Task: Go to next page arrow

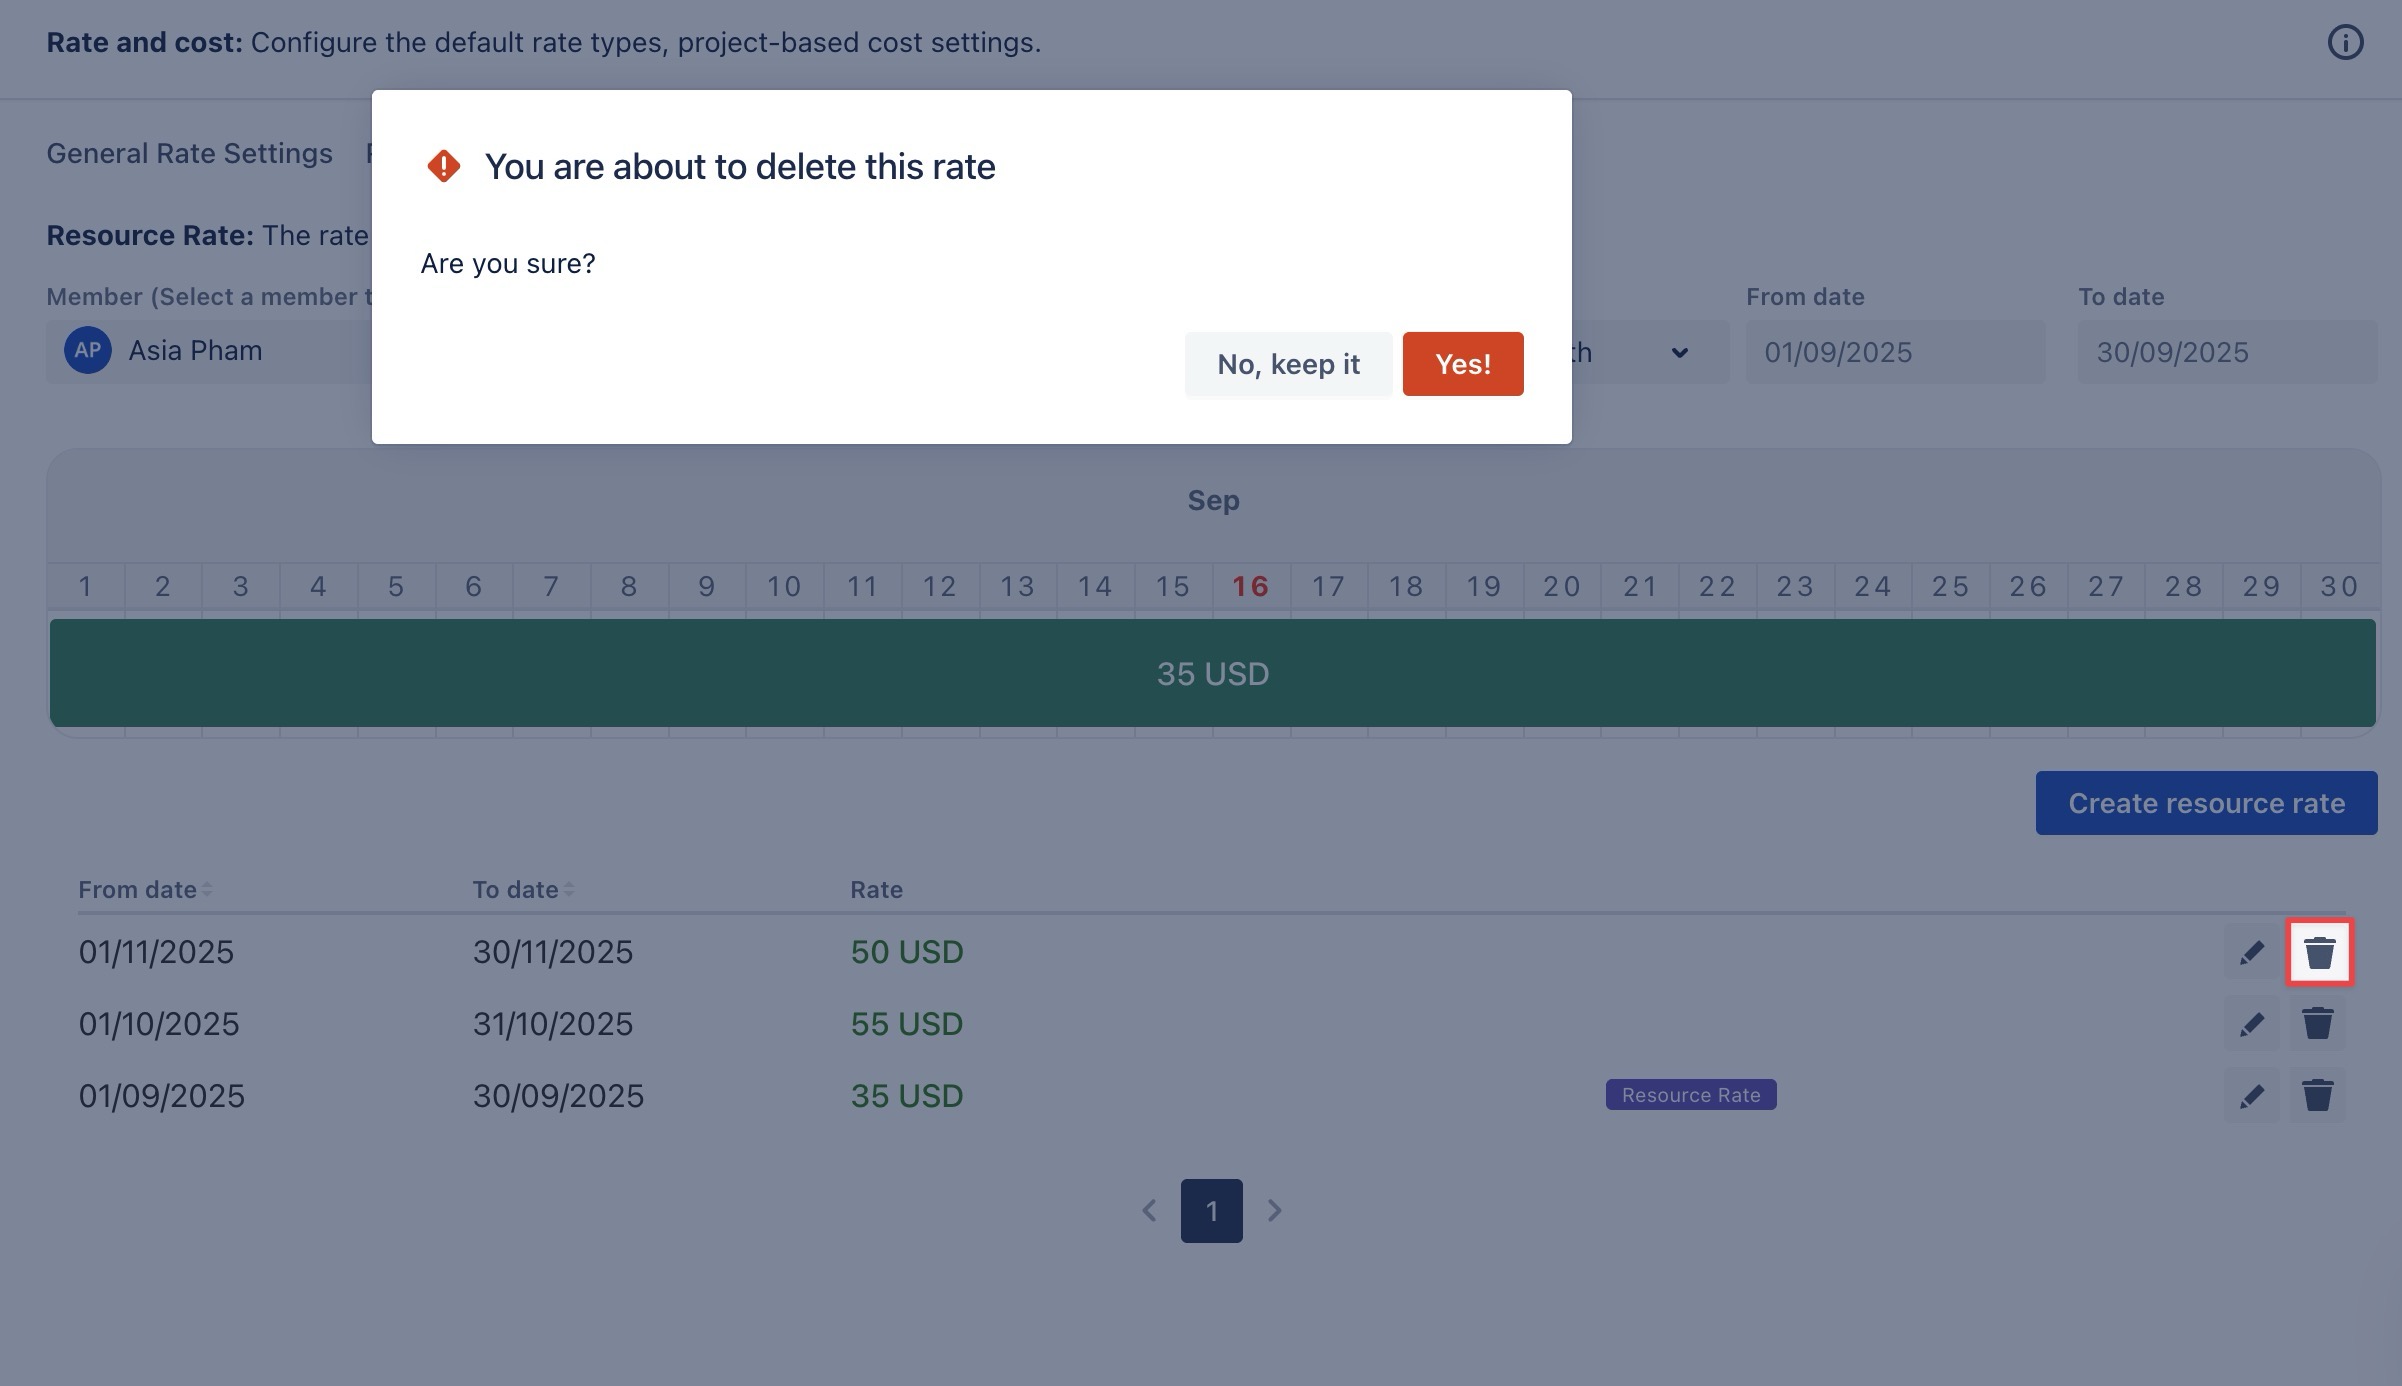Action: coord(1274,1211)
